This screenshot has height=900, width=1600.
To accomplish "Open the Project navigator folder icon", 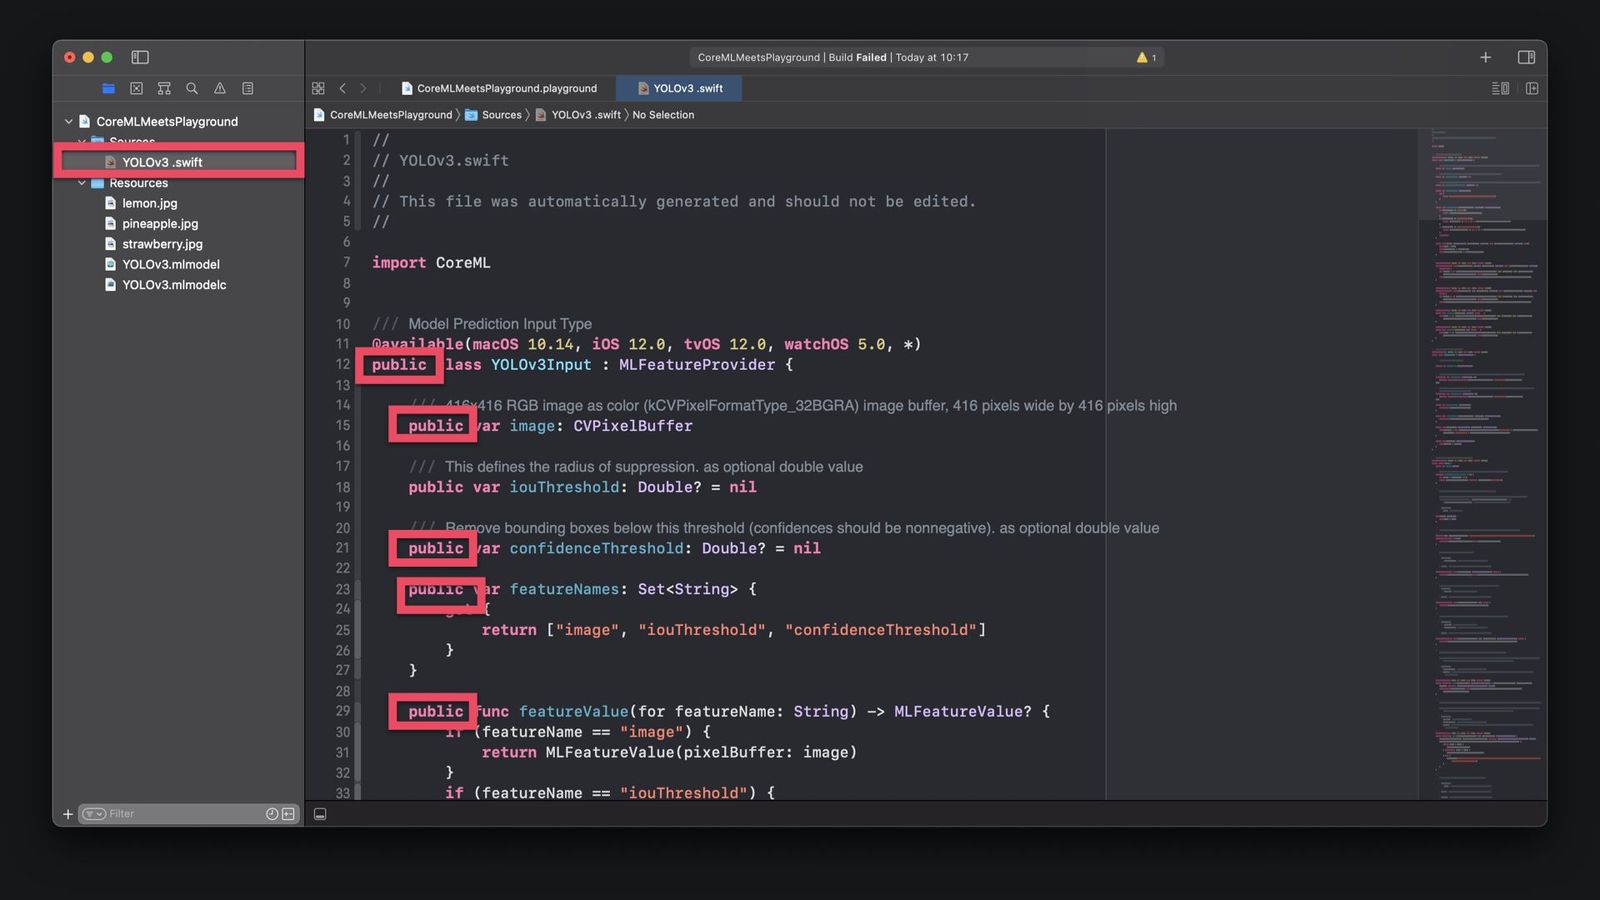I will (x=108, y=88).
